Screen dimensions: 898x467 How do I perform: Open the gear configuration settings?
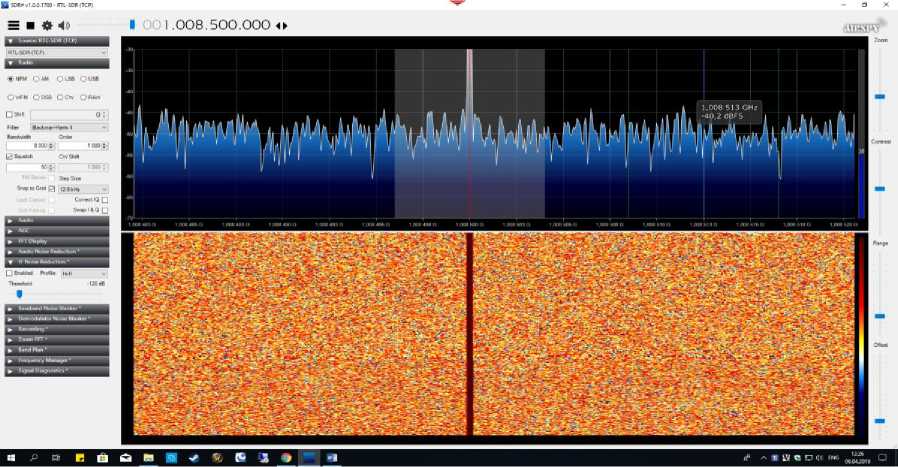pos(47,24)
